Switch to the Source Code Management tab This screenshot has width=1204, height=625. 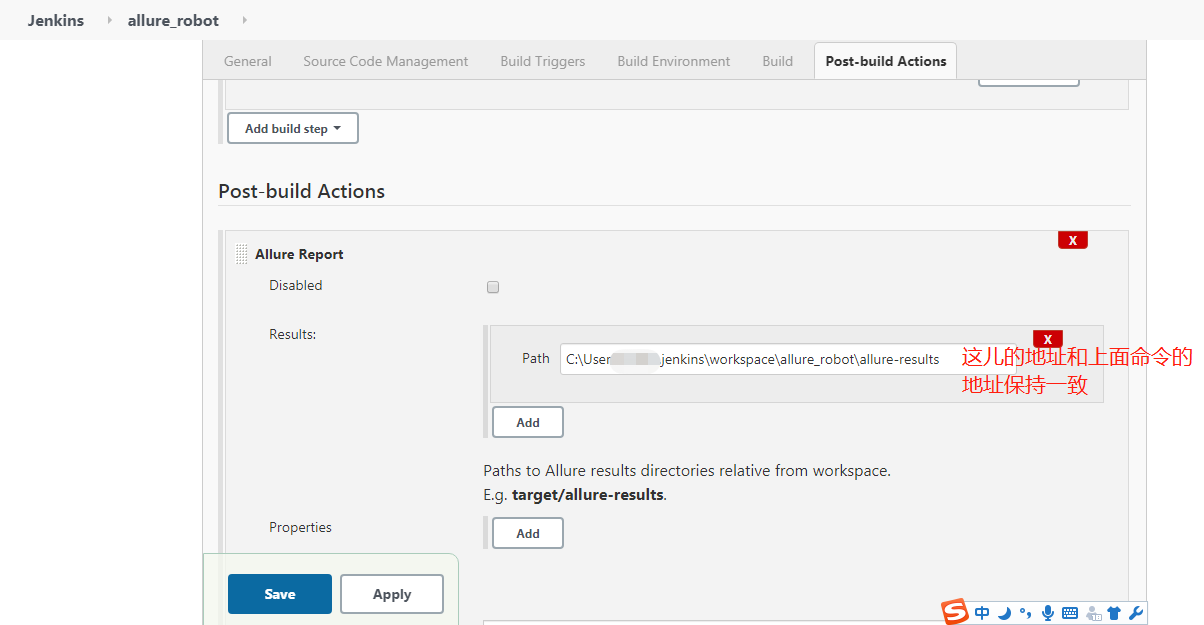385,61
